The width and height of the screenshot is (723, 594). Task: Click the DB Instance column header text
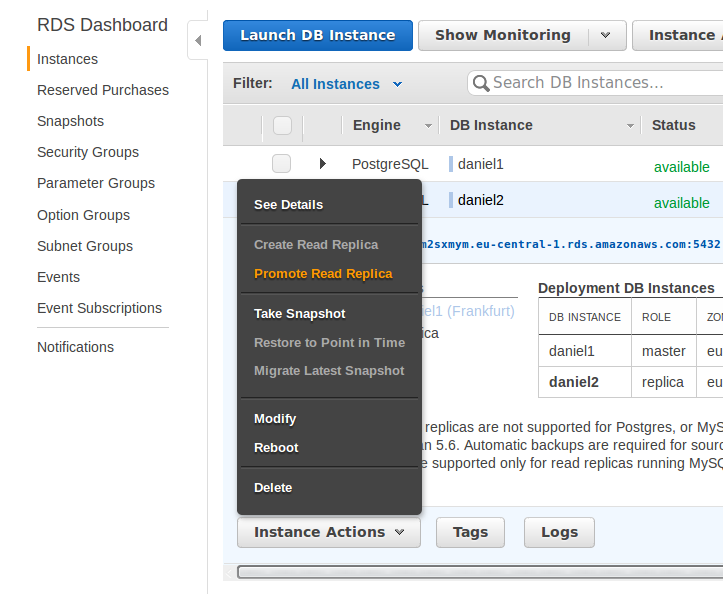pos(491,125)
